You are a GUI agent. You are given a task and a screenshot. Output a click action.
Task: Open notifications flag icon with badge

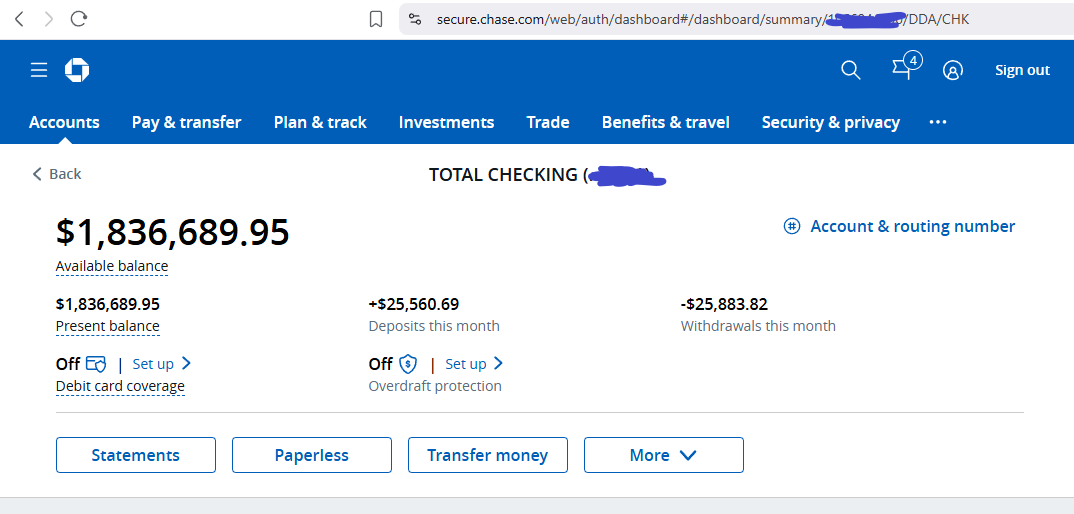(903, 69)
